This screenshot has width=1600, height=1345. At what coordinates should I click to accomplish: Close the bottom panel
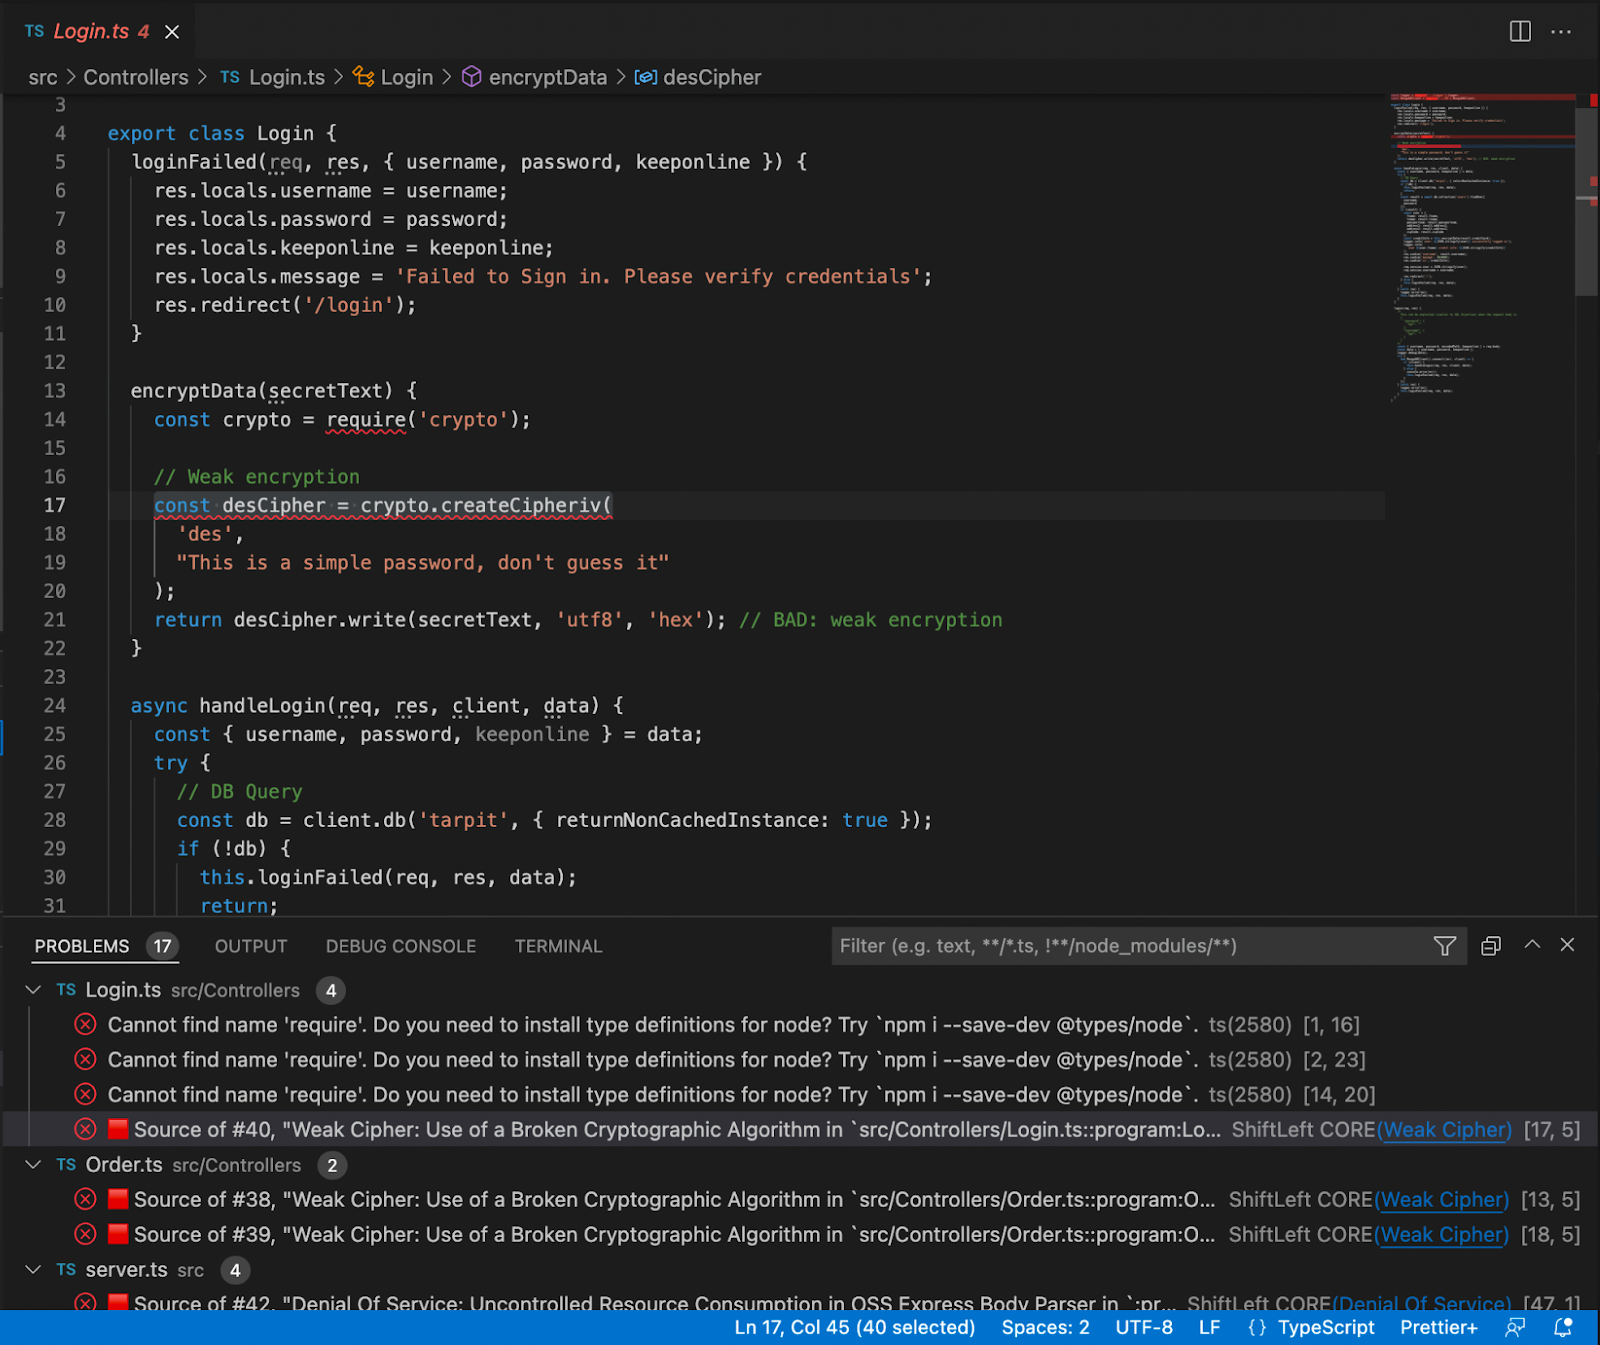(x=1567, y=945)
